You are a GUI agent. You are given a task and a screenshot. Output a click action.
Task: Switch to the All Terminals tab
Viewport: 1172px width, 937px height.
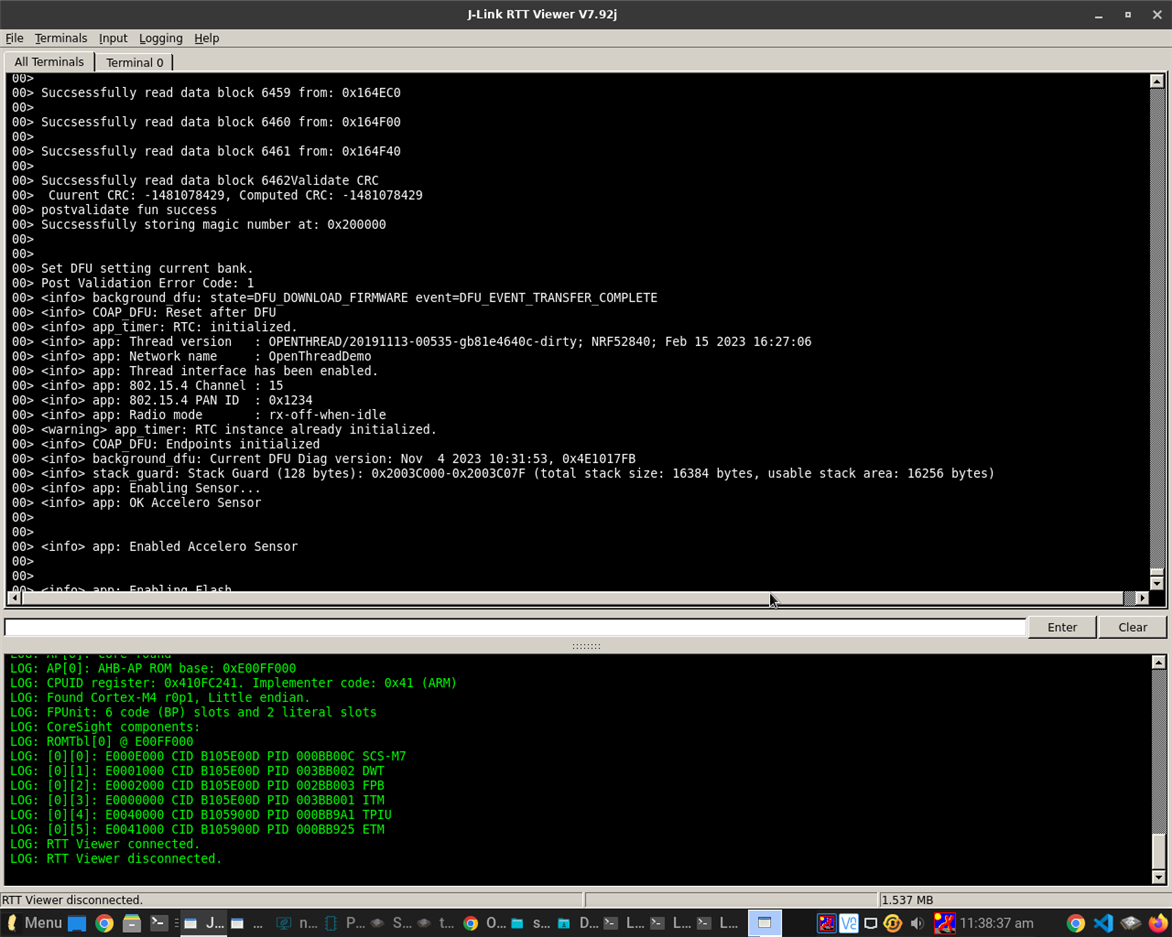(49, 62)
